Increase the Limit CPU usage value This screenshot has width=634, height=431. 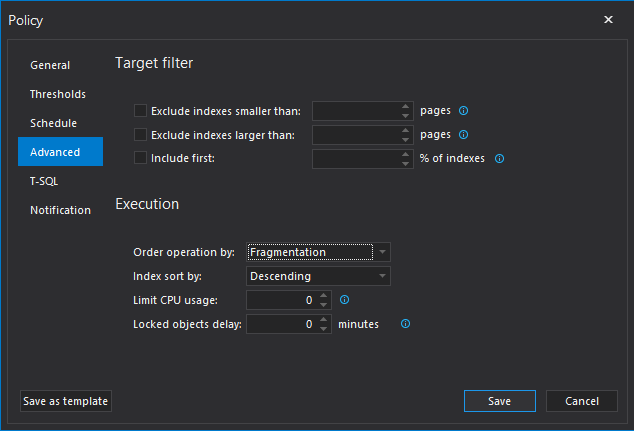click(x=324, y=295)
